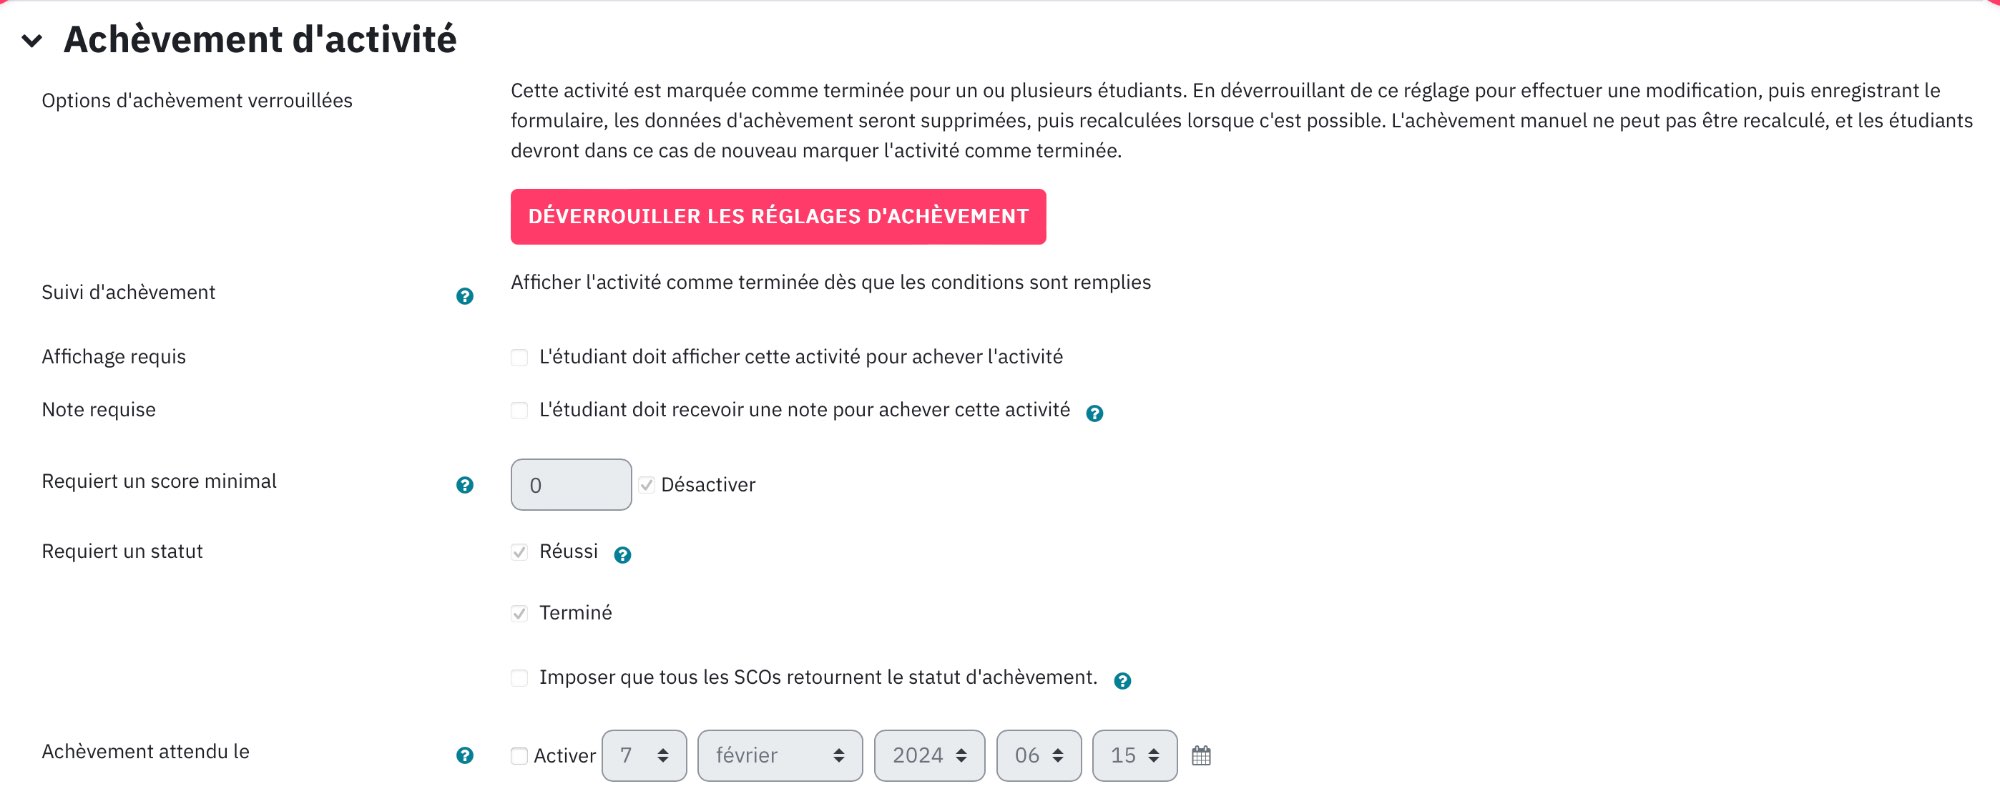Open help for Suivi d'achèvement

click(x=465, y=296)
